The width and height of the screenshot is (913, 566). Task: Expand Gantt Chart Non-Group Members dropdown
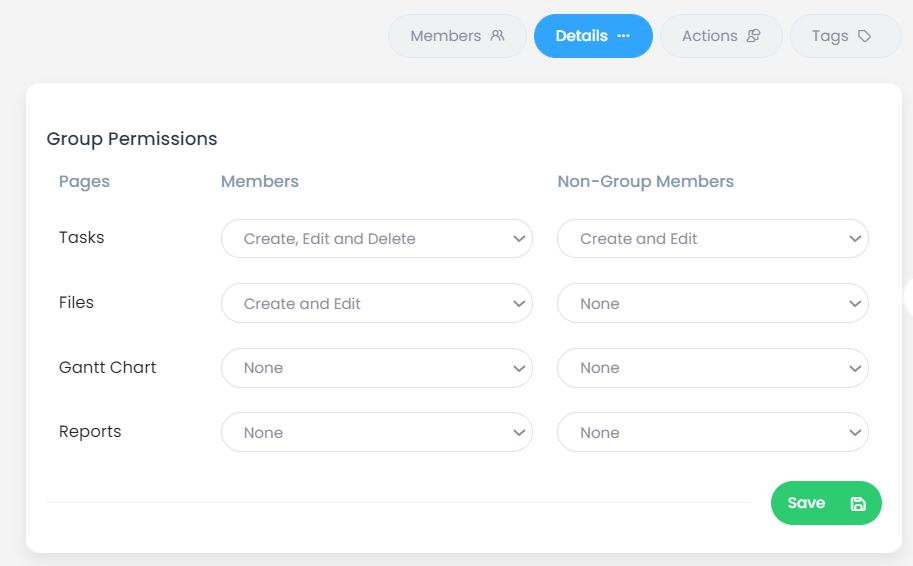713,368
